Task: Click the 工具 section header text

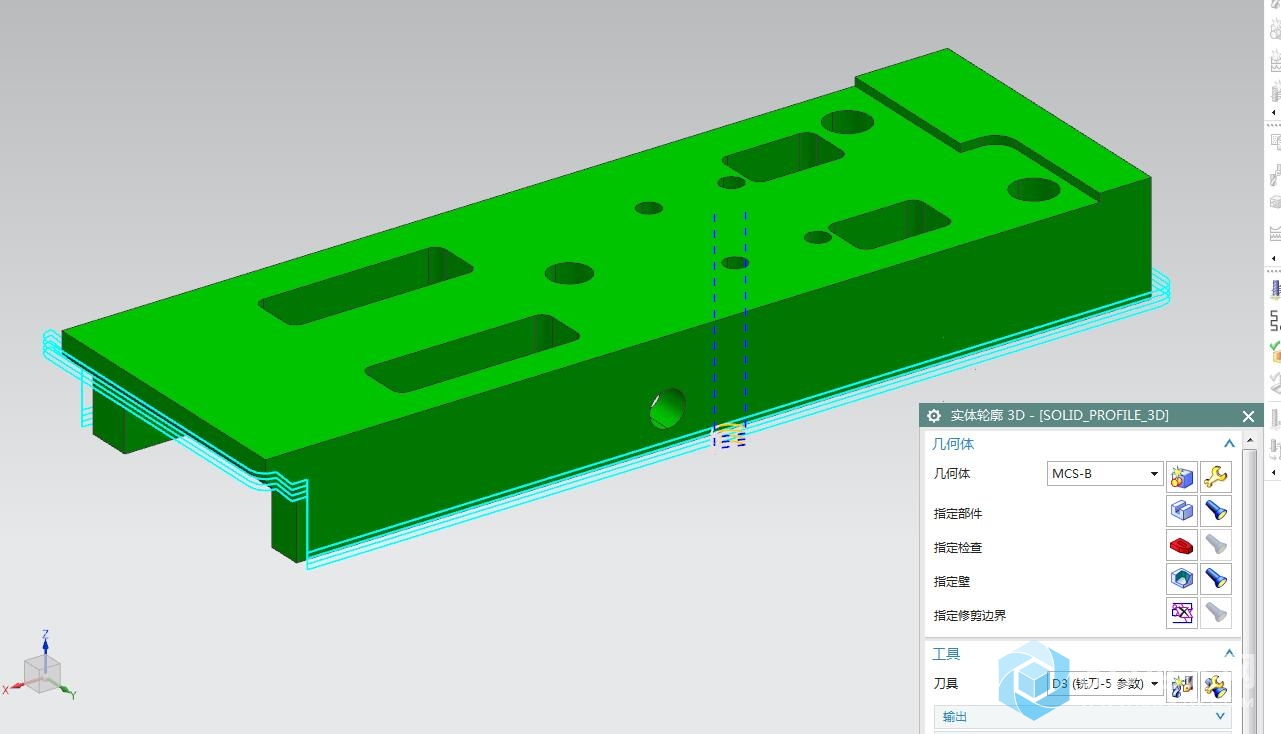Action: [x=946, y=654]
